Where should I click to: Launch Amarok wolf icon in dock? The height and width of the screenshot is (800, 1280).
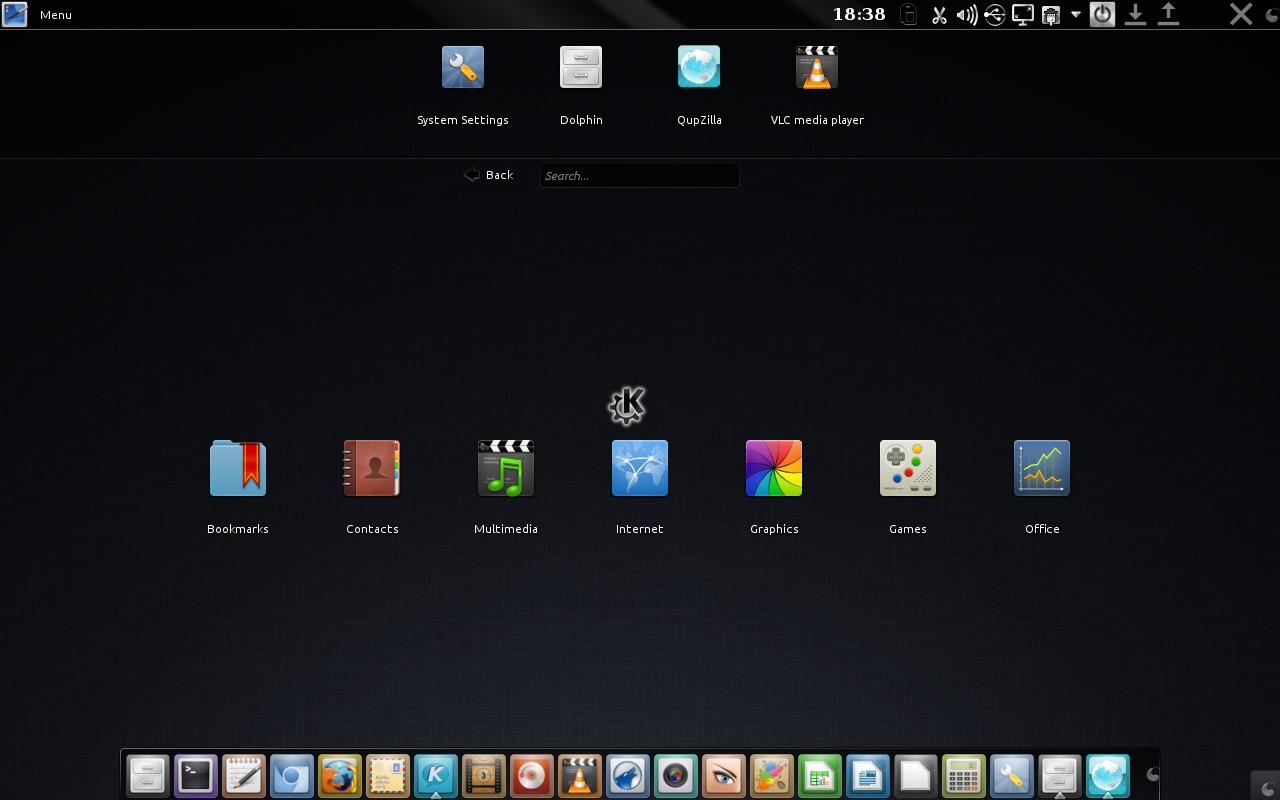point(628,775)
